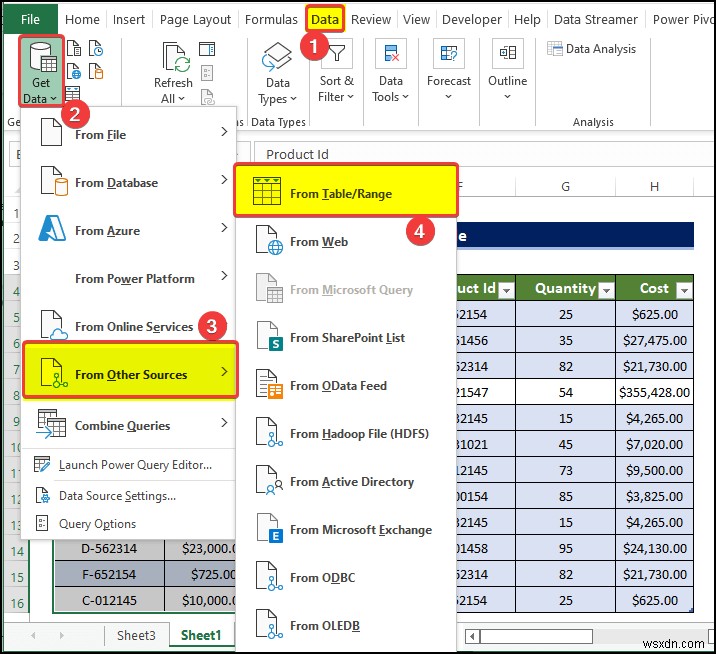Open the Cost column filter dropdown

coord(684,290)
